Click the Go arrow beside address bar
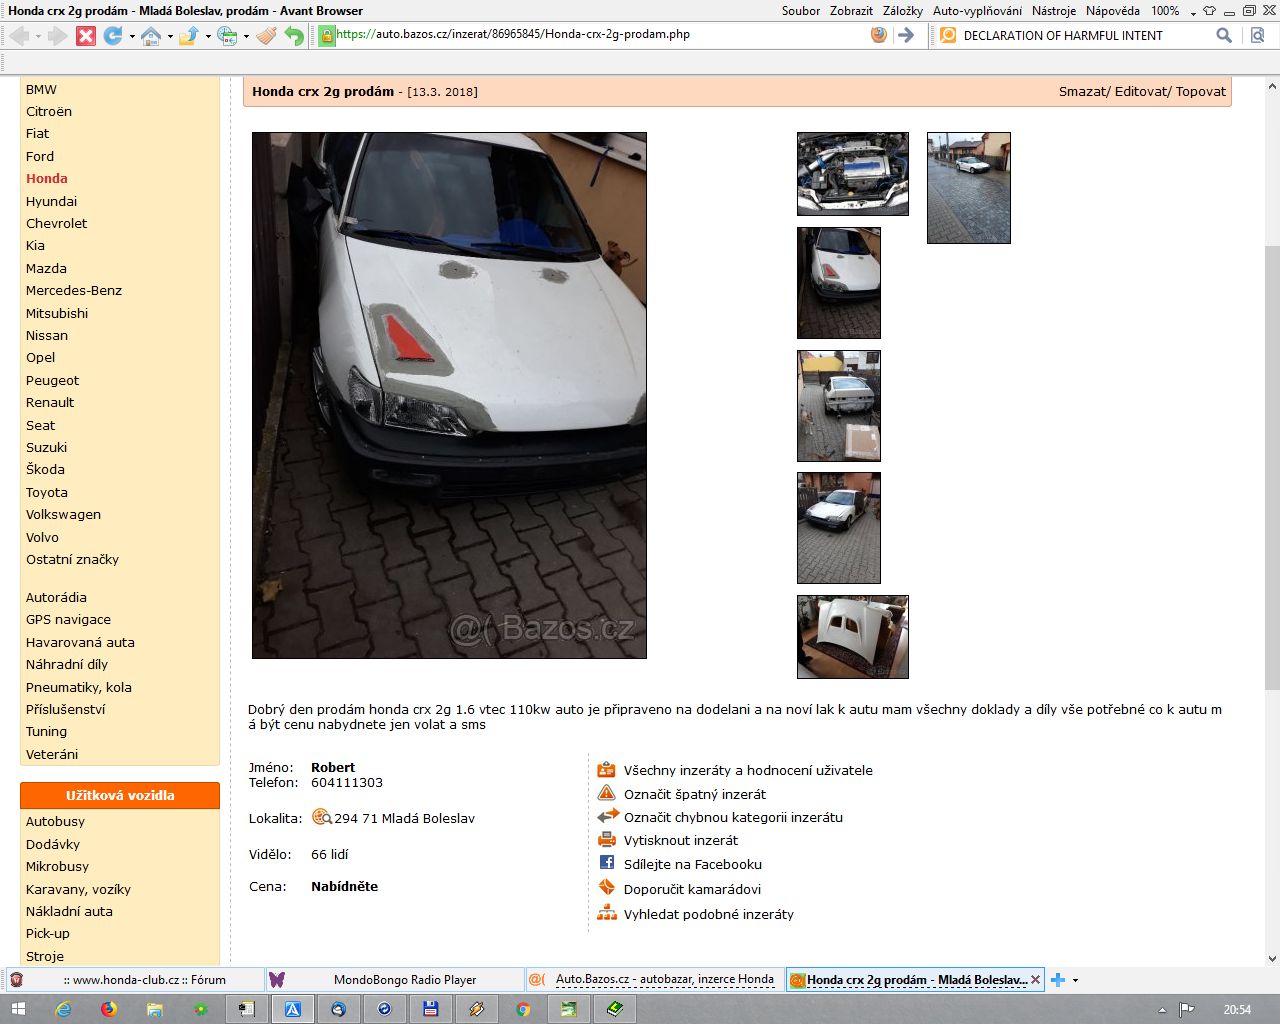This screenshot has height=1024, width=1280. 906,35
